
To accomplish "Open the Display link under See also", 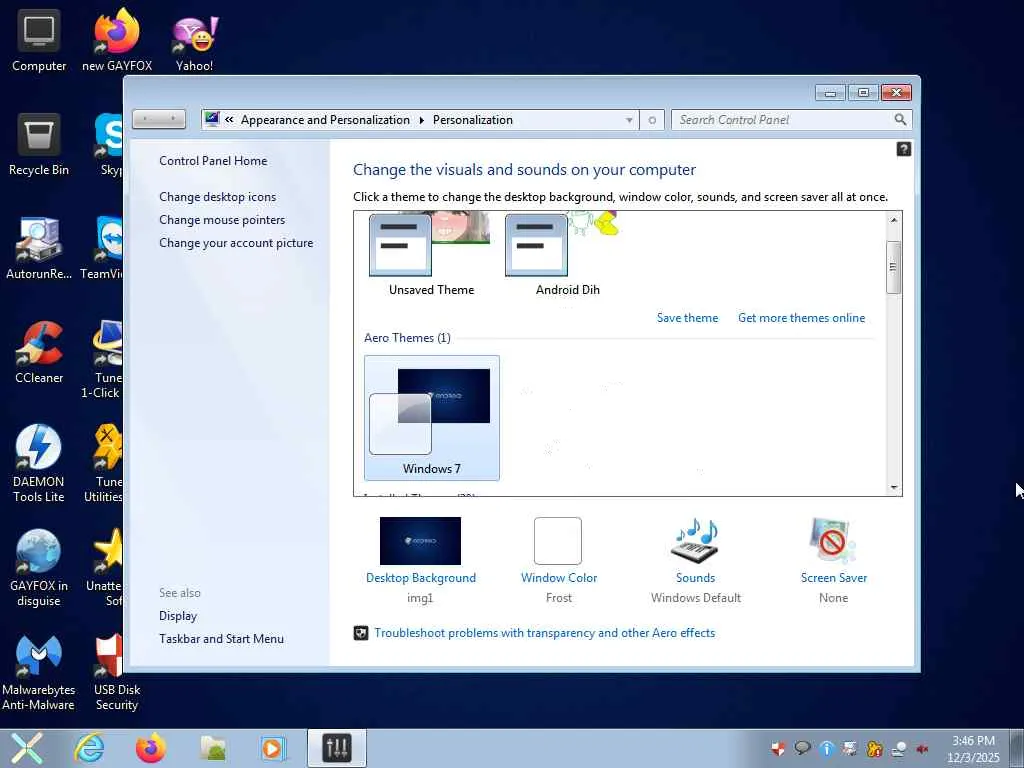I will (178, 616).
